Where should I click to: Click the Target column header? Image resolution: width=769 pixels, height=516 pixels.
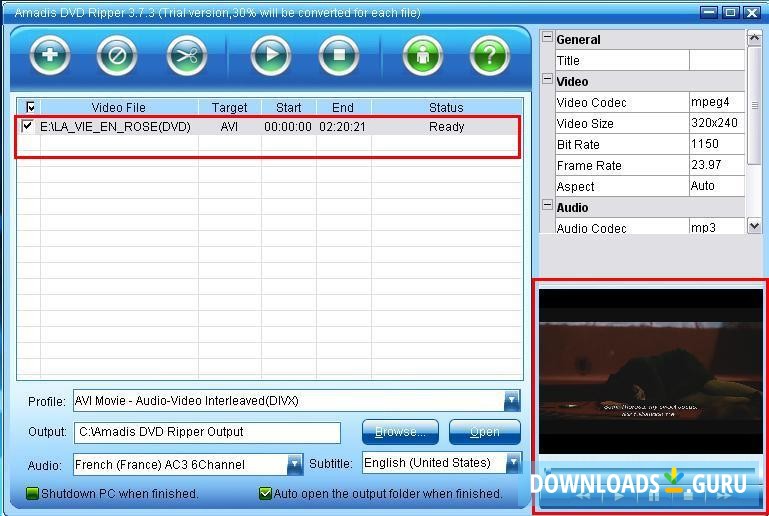coord(230,107)
